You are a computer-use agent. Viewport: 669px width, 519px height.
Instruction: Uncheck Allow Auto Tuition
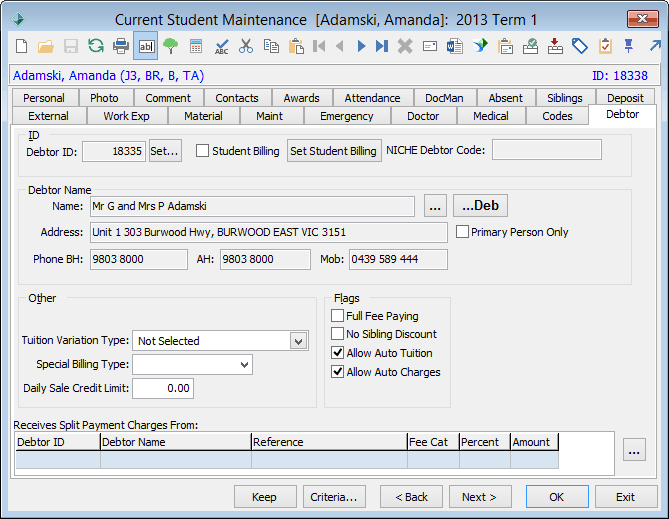point(337,353)
